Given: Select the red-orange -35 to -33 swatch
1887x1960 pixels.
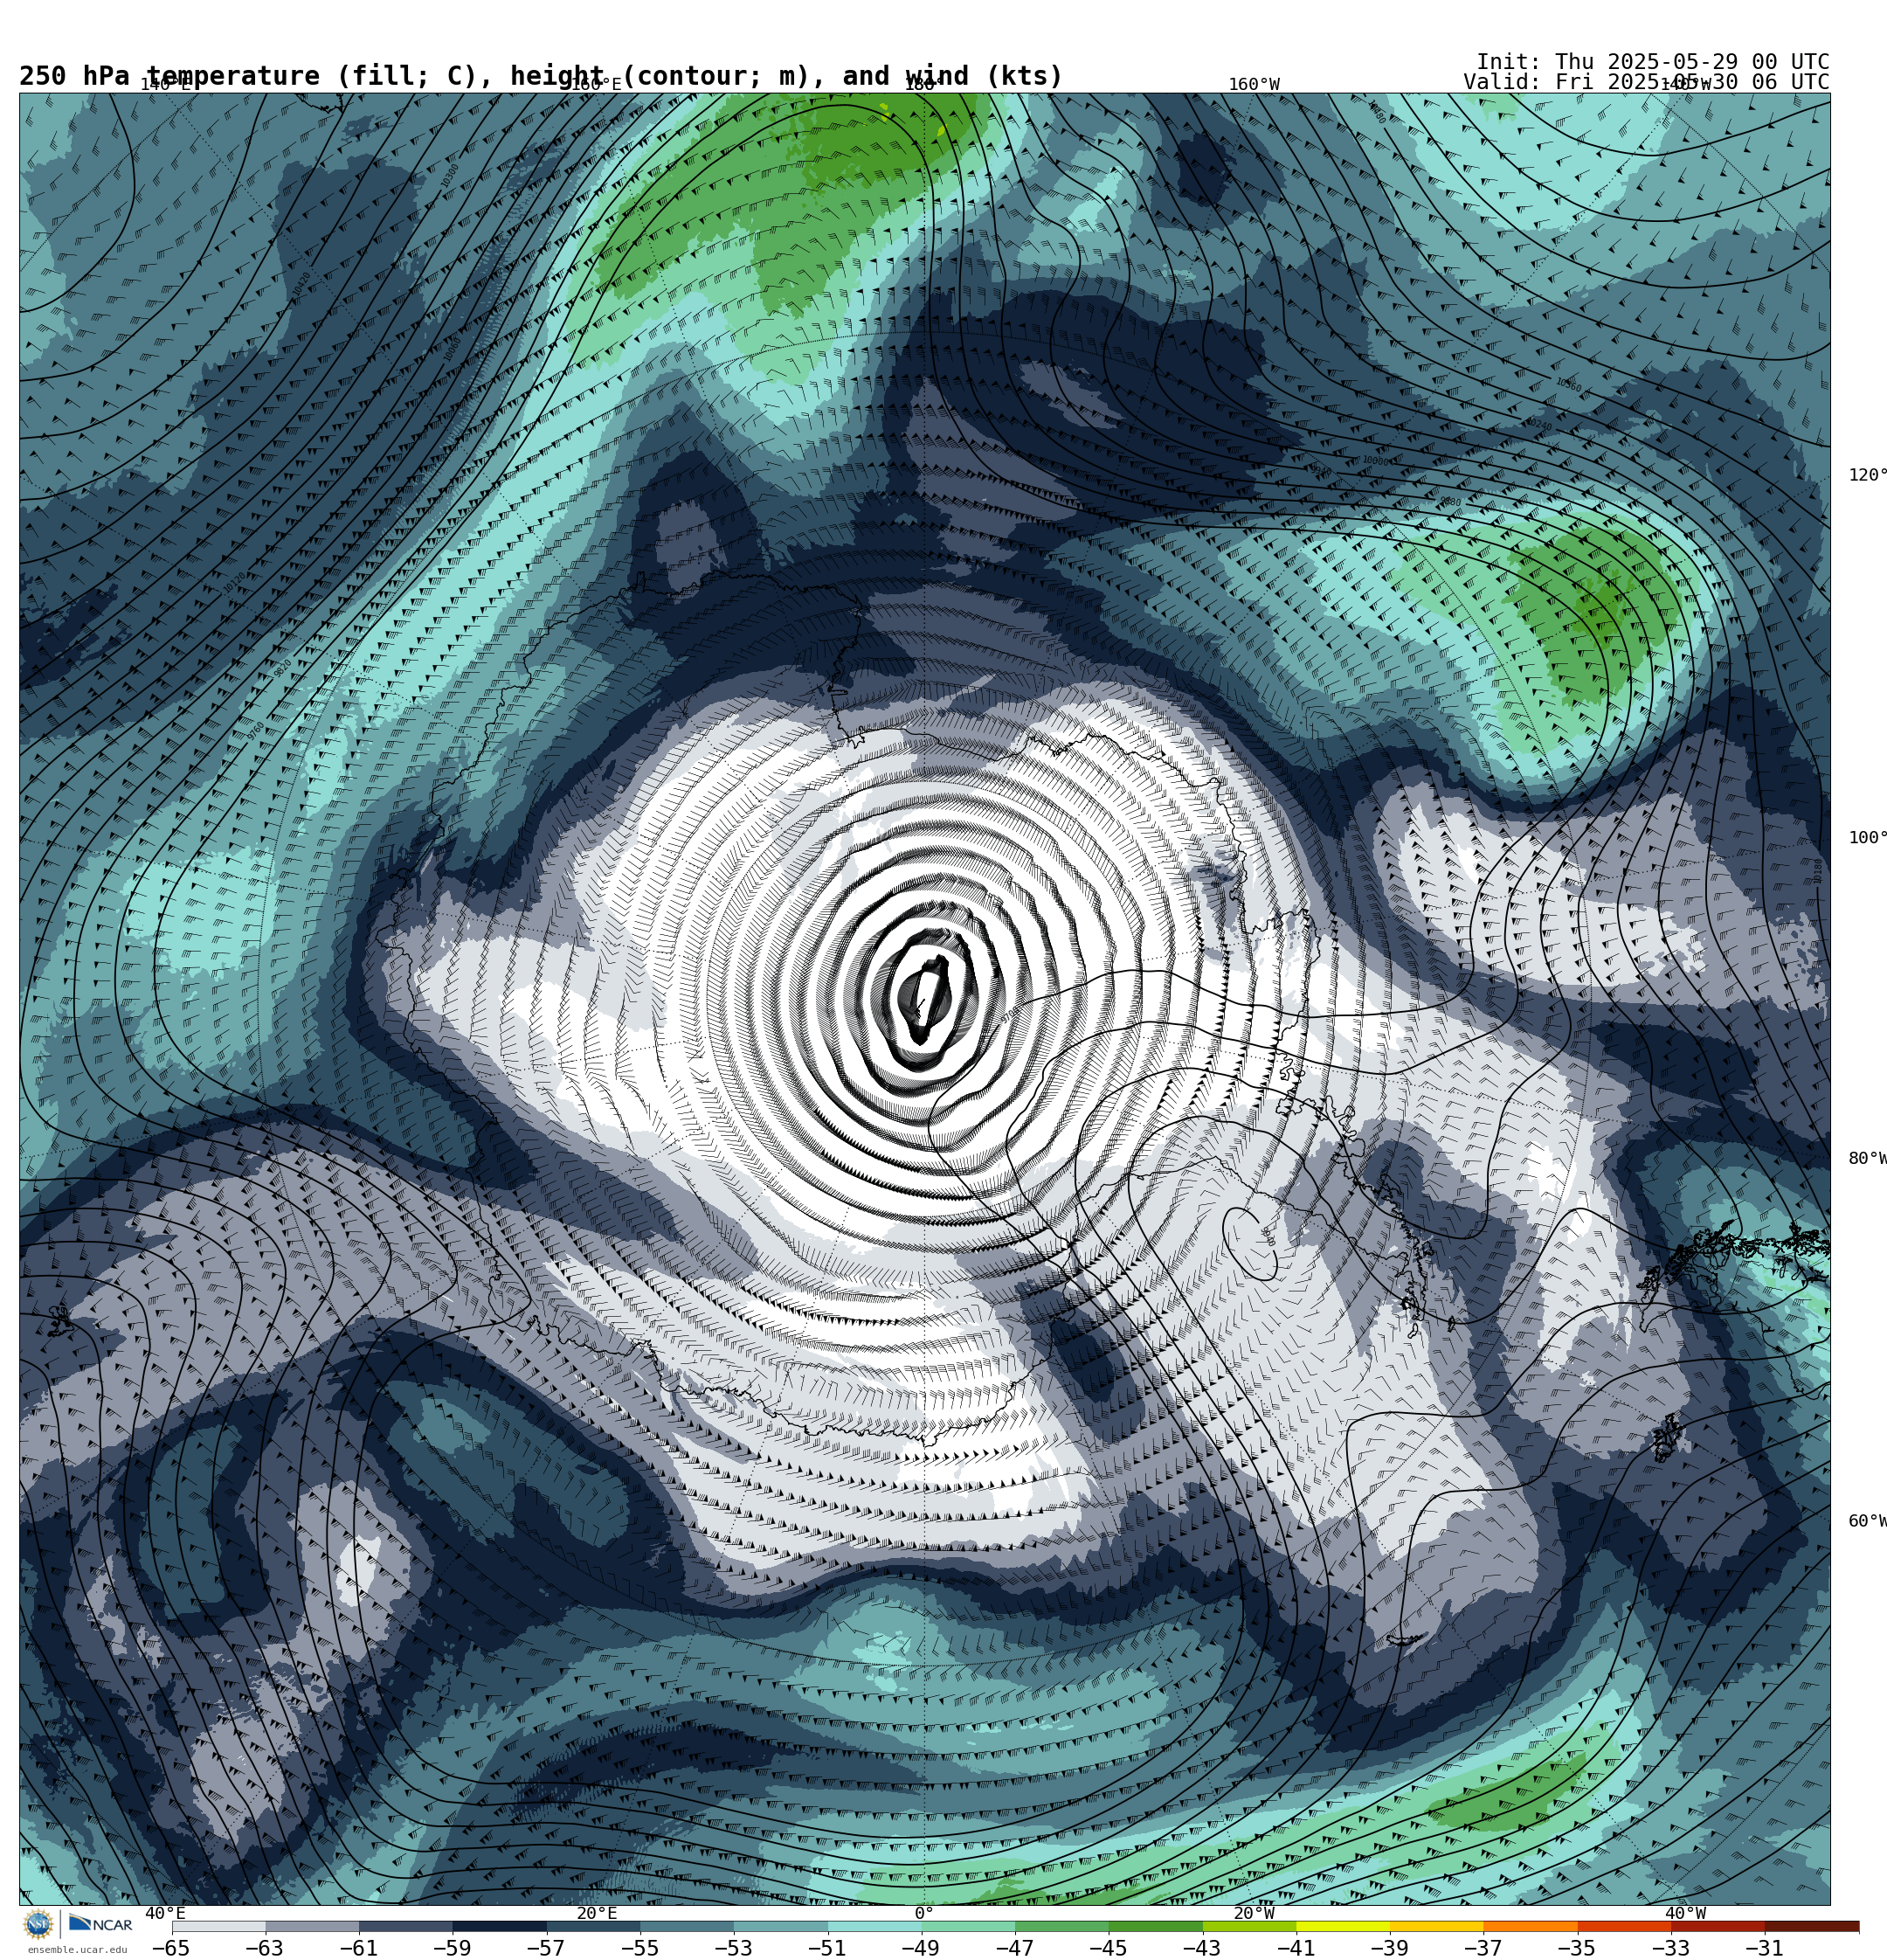Looking at the screenshot, I should point(1625,1926).
